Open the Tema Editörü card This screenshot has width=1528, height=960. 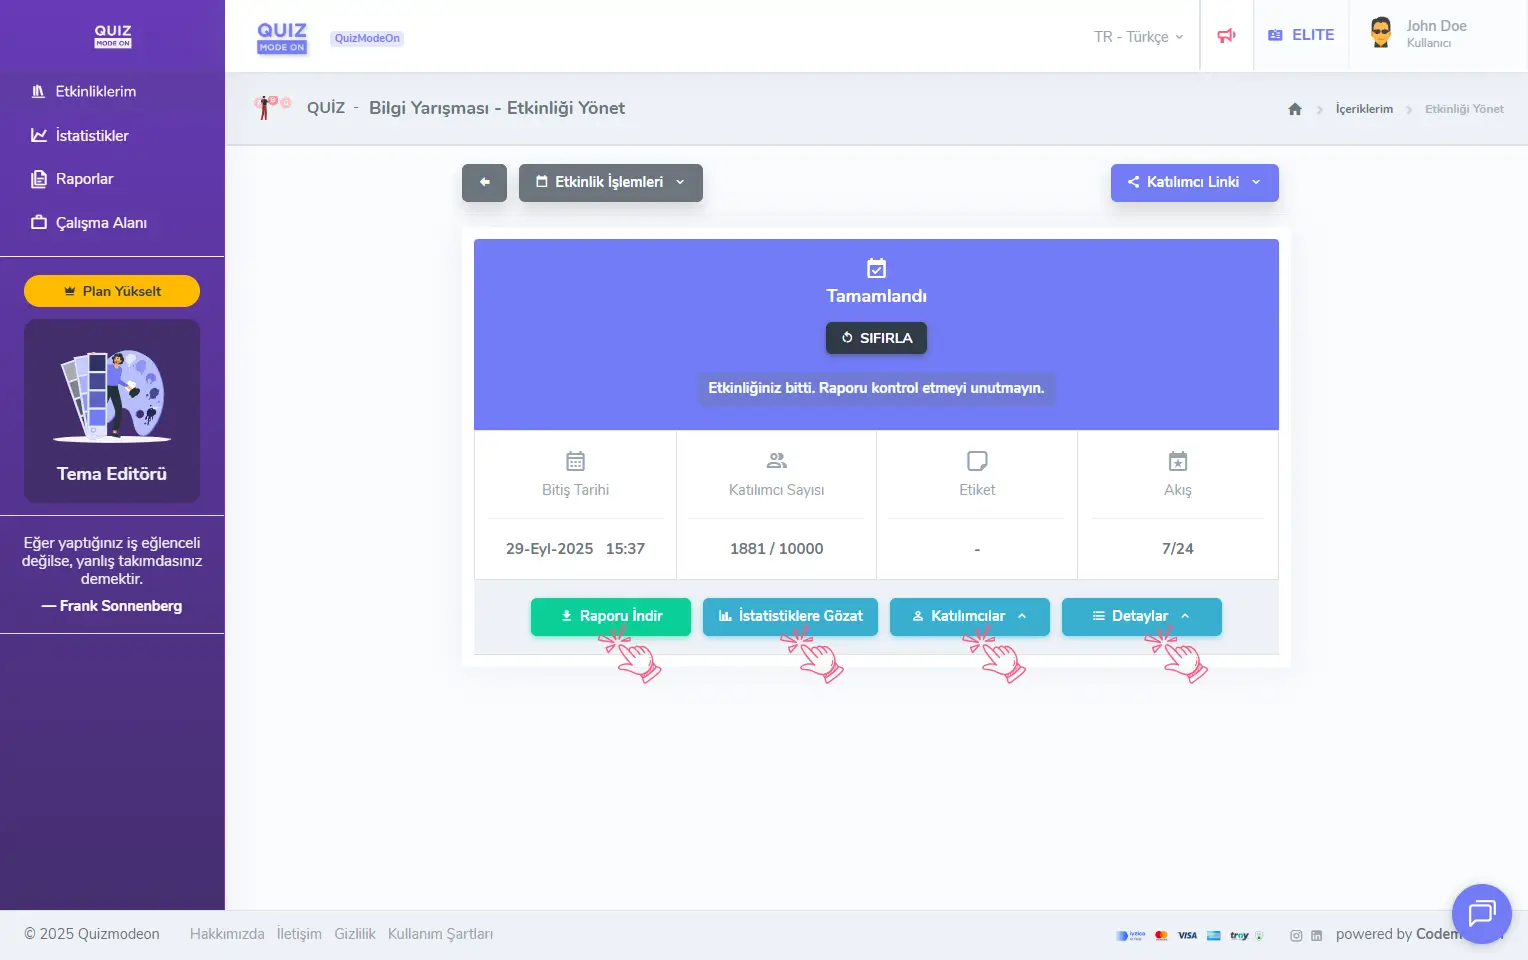(112, 411)
